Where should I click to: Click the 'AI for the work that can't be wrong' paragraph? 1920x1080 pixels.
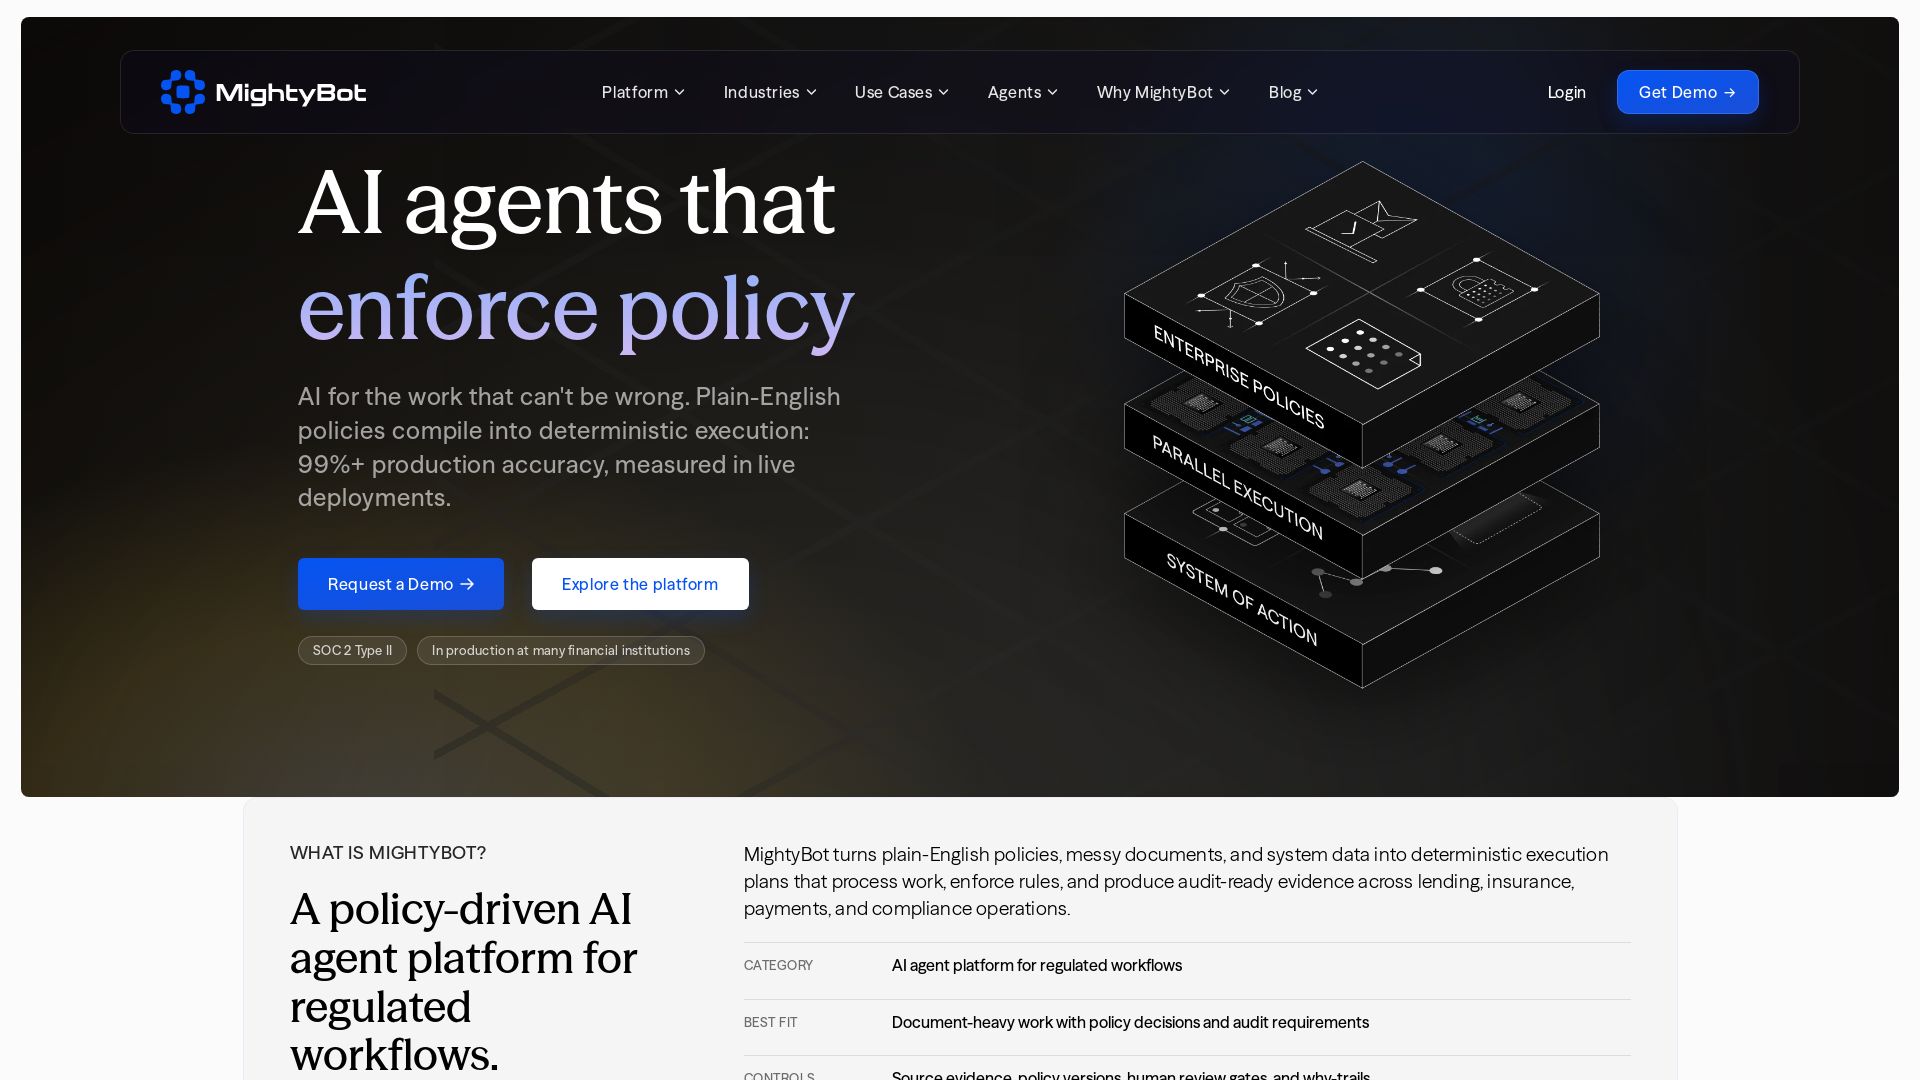coord(569,447)
